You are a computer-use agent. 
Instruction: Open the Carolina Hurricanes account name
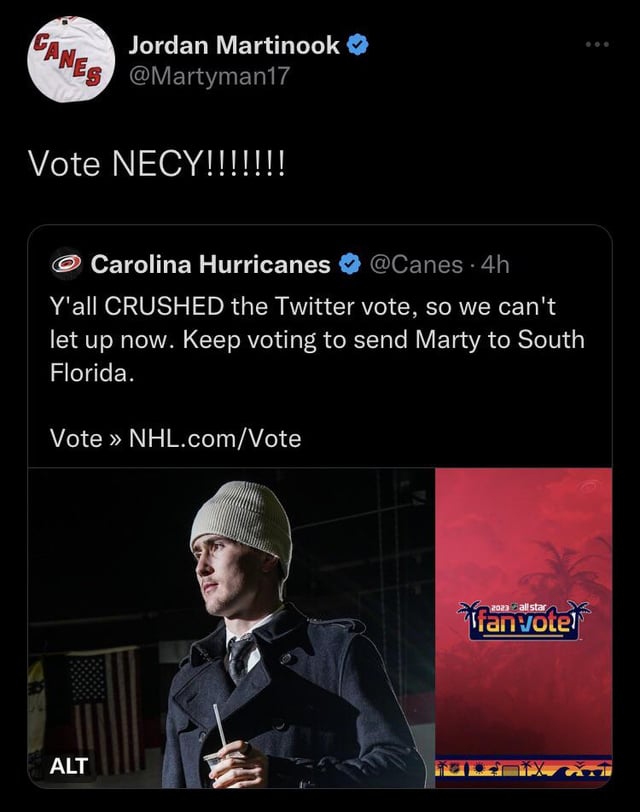point(210,264)
